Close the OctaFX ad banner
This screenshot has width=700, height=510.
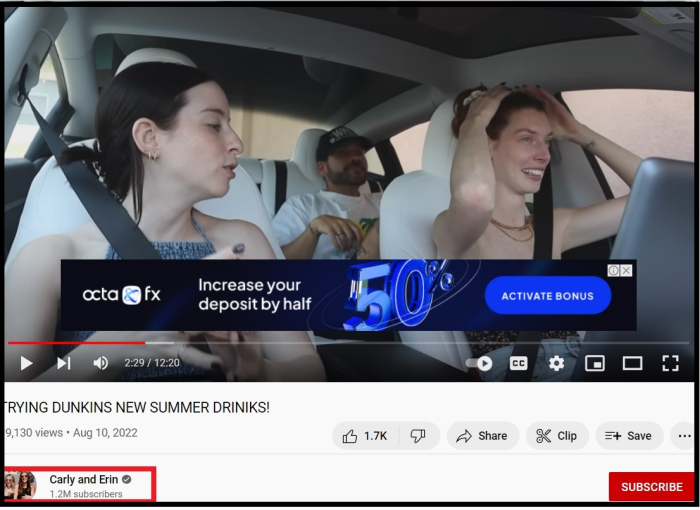[x=627, y=271]
